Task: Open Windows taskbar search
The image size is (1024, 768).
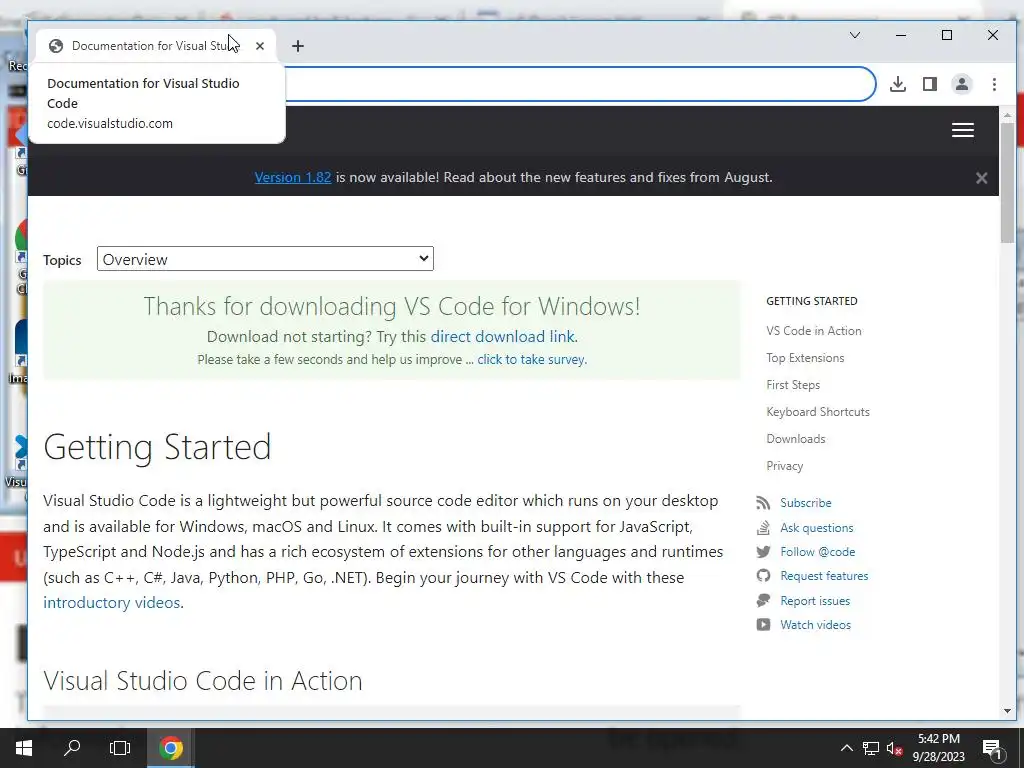Action: pos(72,748)
